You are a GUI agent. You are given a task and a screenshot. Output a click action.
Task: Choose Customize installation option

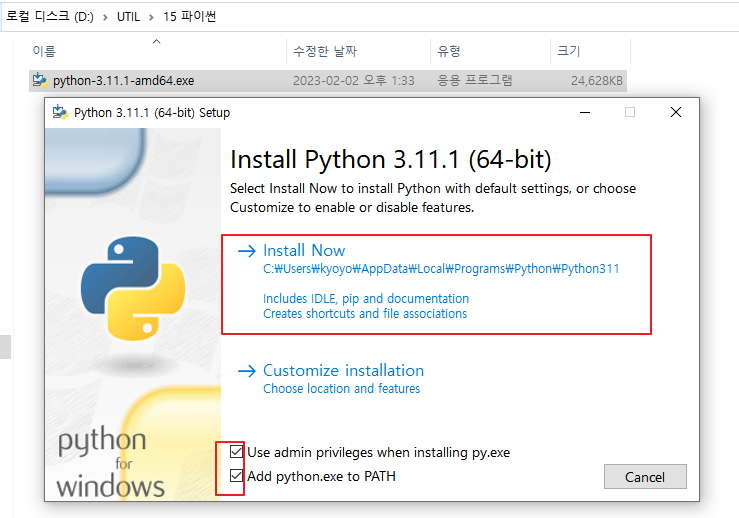343,370
